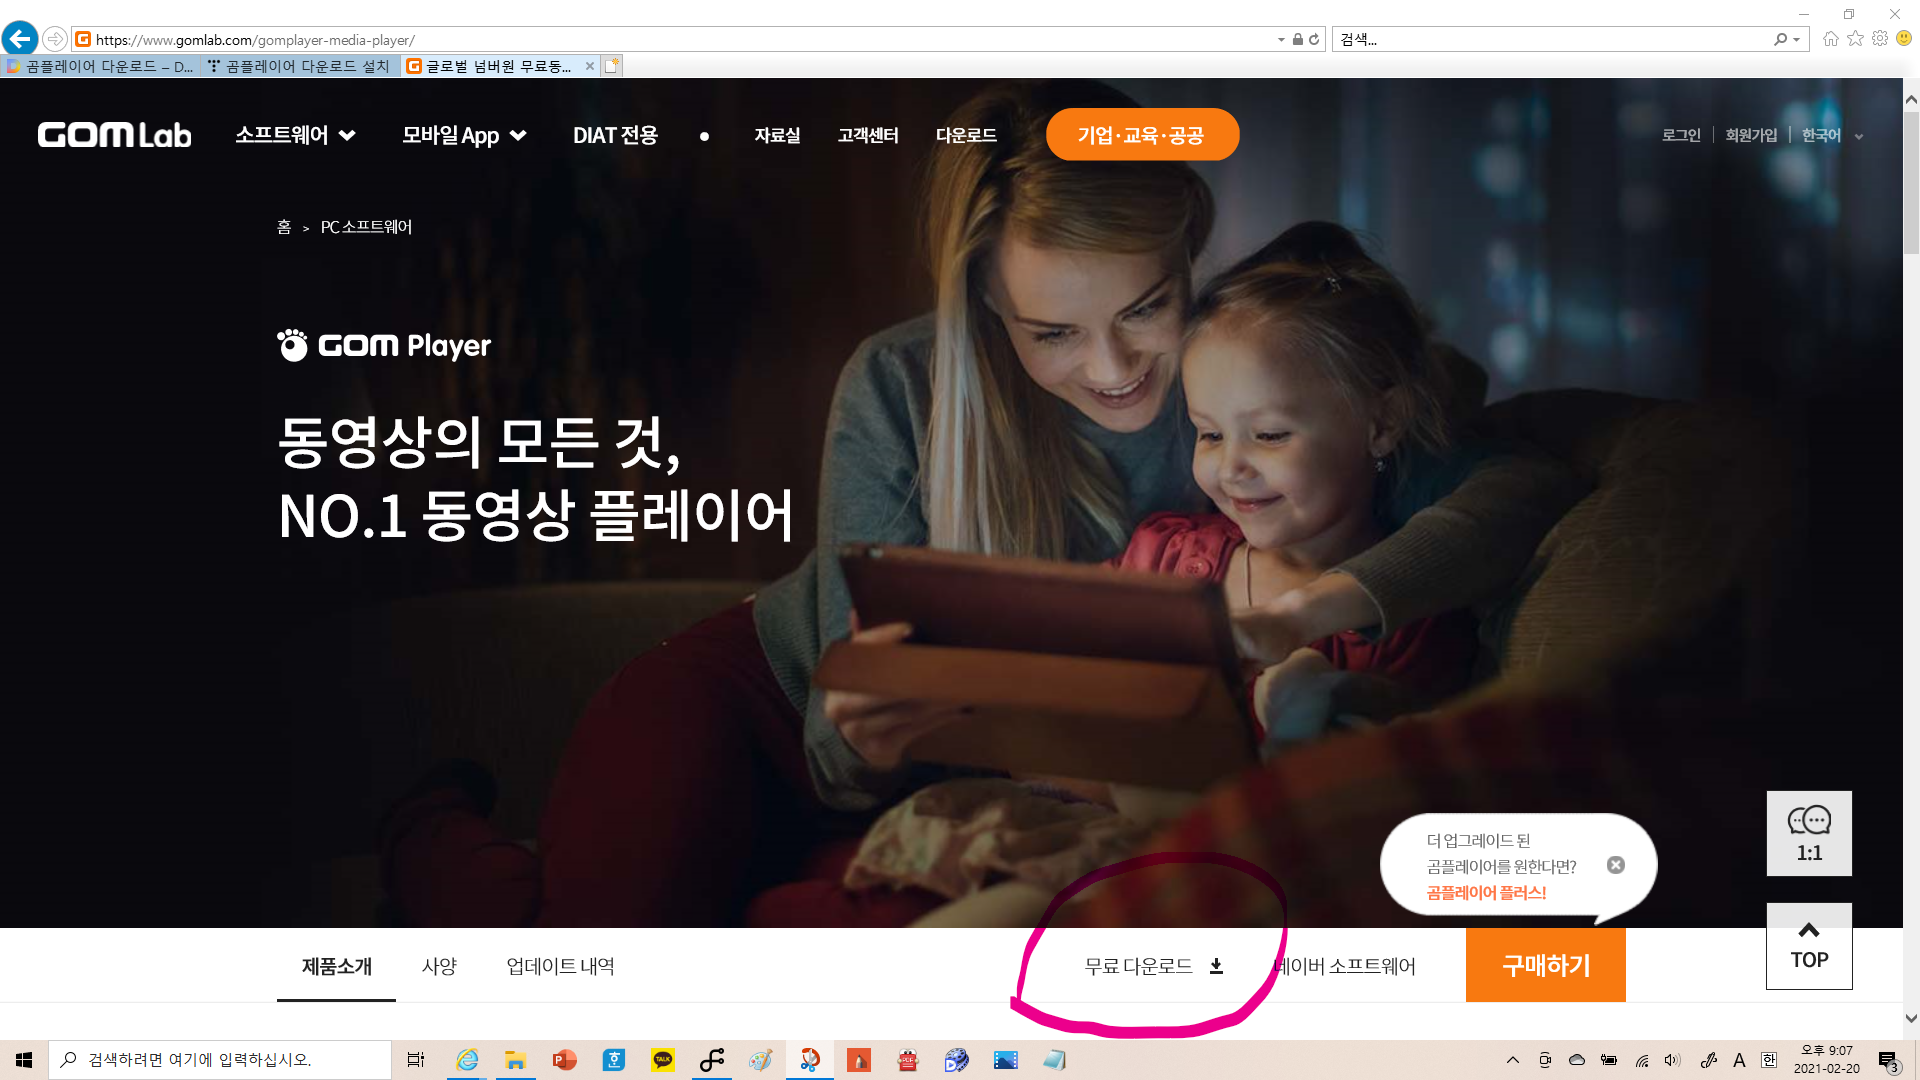Image resolution: width=1920 pixels, height=1080 pixels.
Task: Expand the 모바일 App menu dropdown
Action: 463,135
